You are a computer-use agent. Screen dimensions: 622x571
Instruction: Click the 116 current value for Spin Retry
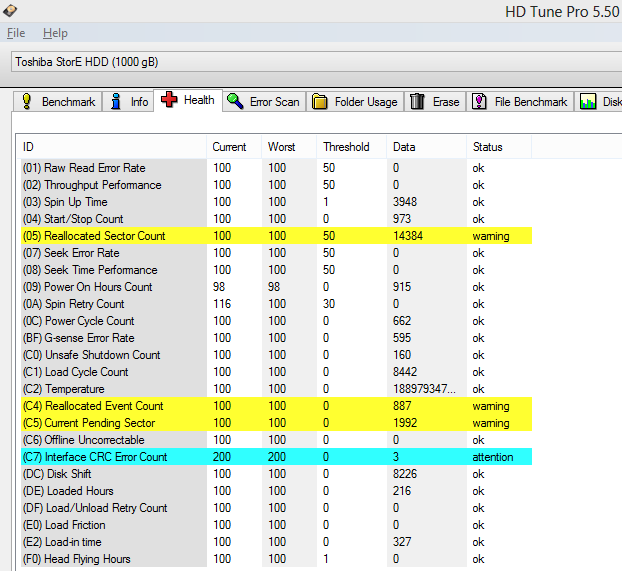(x=222, y=304)
